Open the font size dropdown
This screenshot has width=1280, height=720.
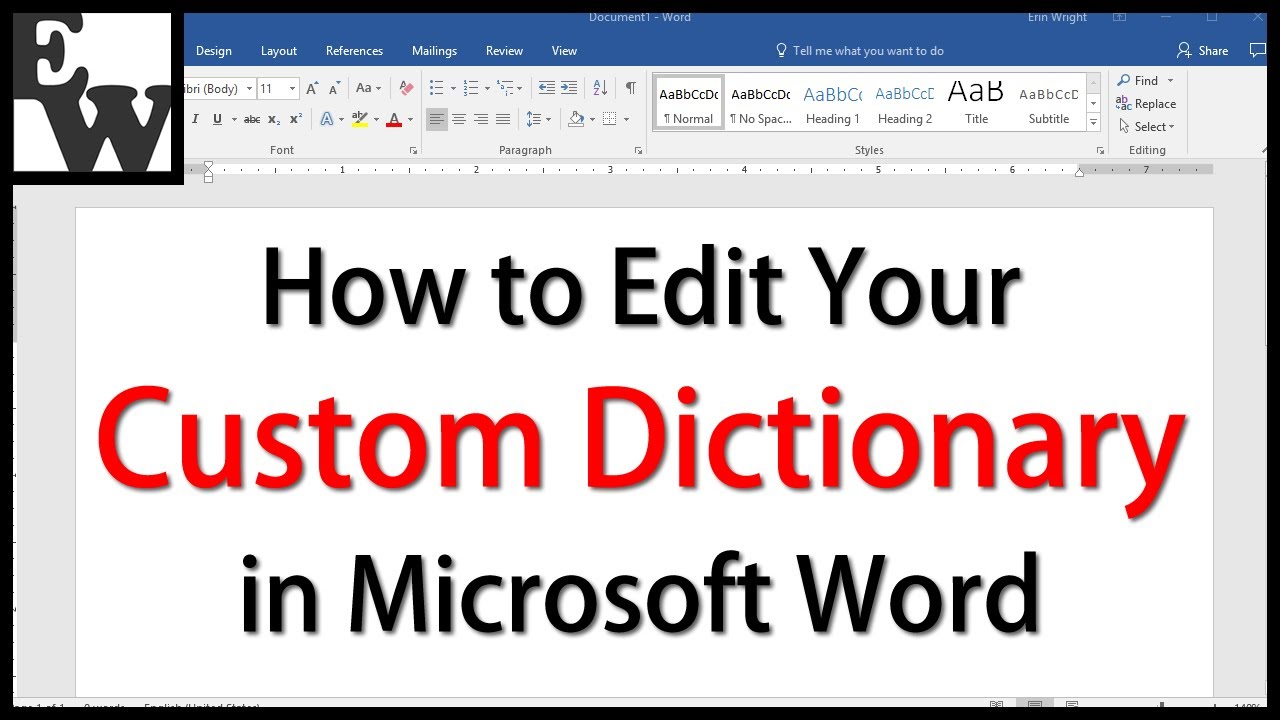292,88
